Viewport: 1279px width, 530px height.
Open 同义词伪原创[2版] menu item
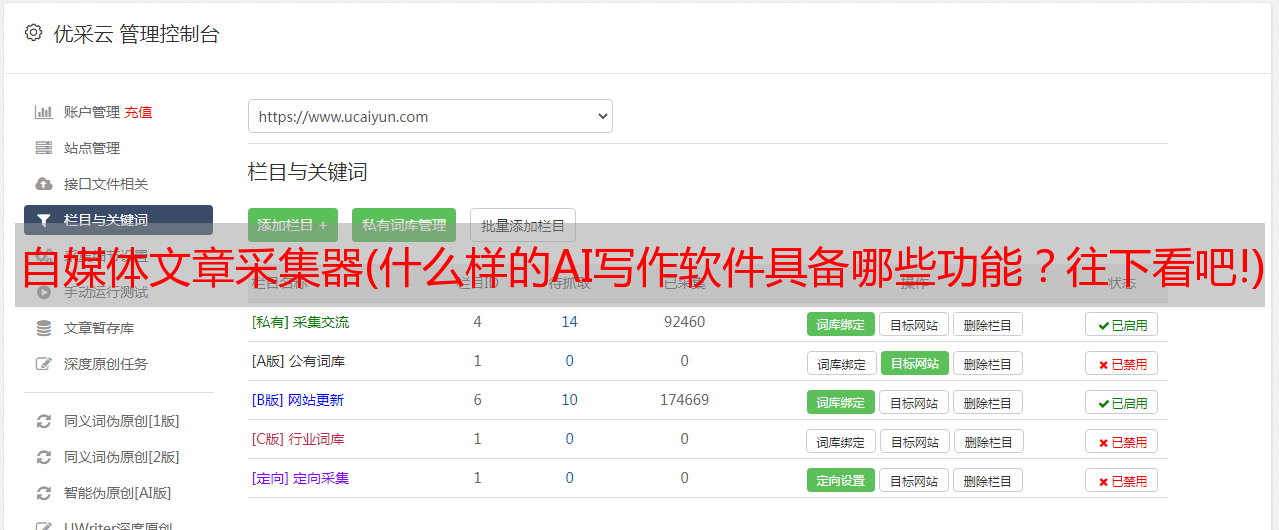122,457
